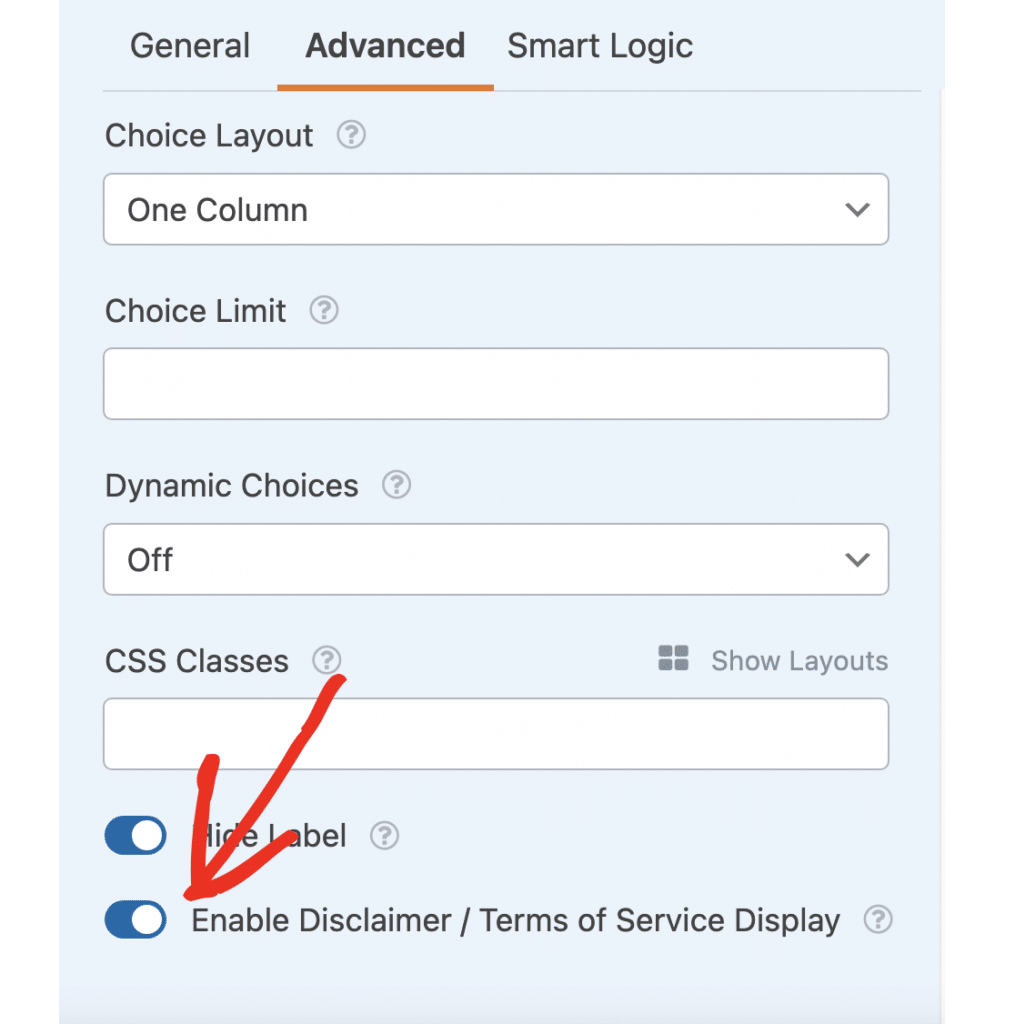Click the Show Layouts link

tap(798, 661)
